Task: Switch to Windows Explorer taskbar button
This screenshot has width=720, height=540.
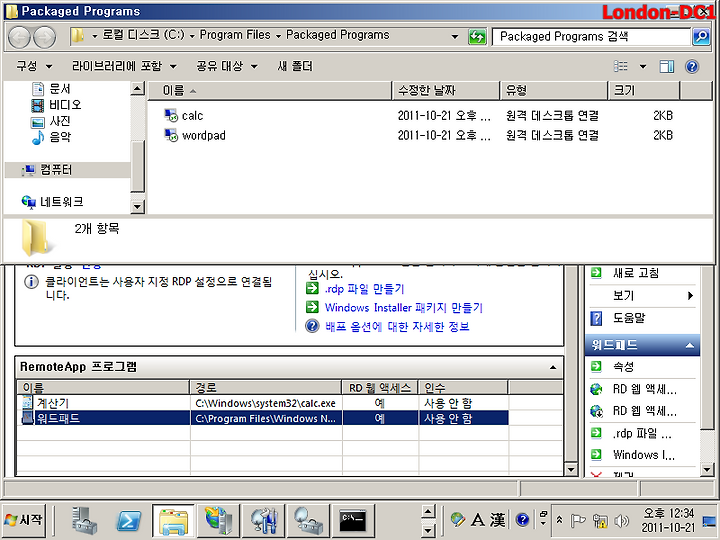Action: click(x=173, y=521)
